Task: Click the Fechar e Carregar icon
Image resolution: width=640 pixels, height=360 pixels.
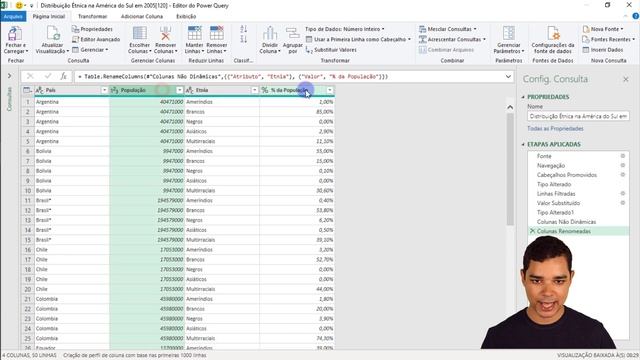Action: (x=16, y=33)
